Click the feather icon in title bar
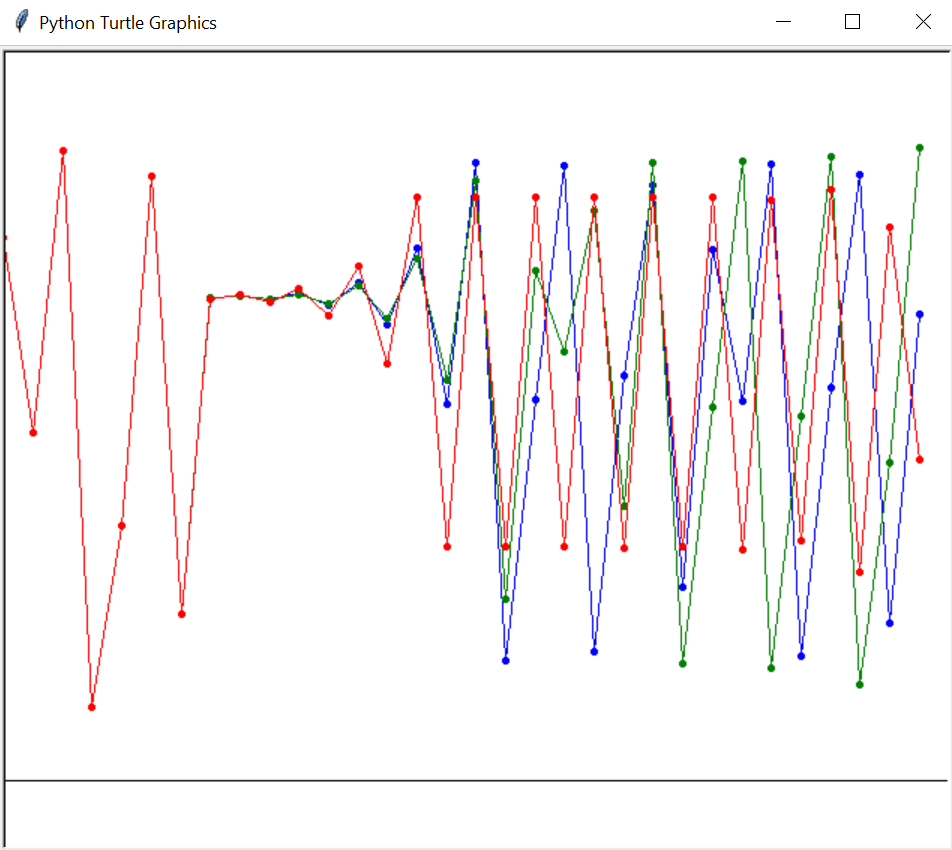This screenshot has height=850, width=952. coord(21,22)
